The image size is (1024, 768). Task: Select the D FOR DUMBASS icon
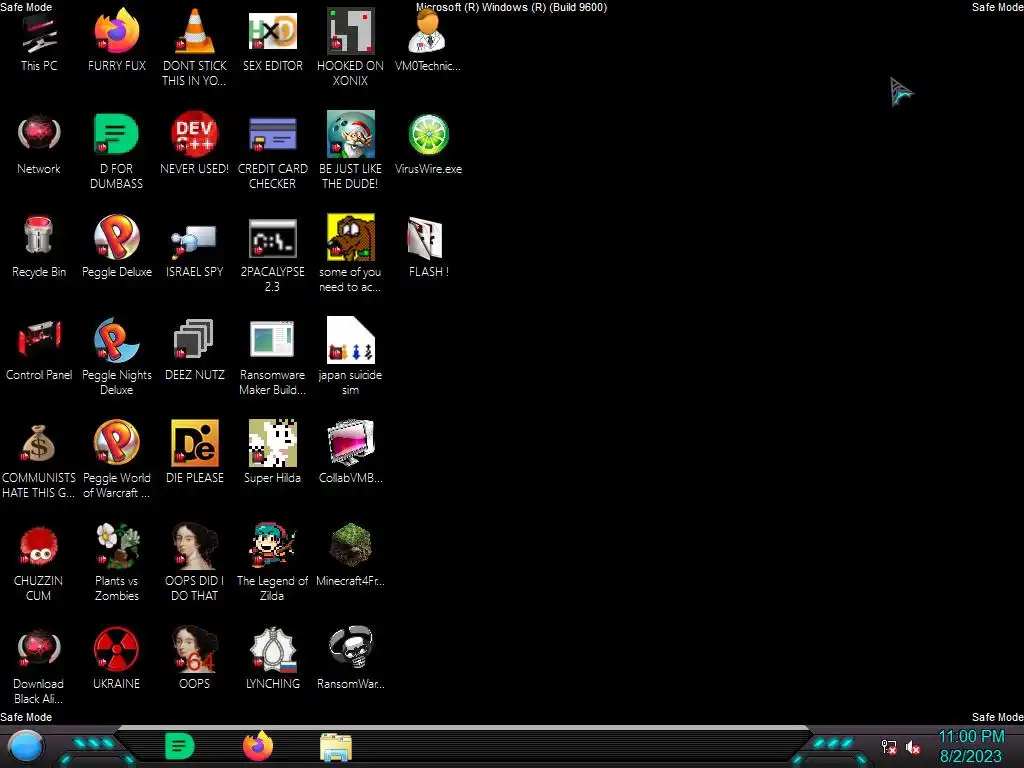pyautogui.click(x=116, y=134)
